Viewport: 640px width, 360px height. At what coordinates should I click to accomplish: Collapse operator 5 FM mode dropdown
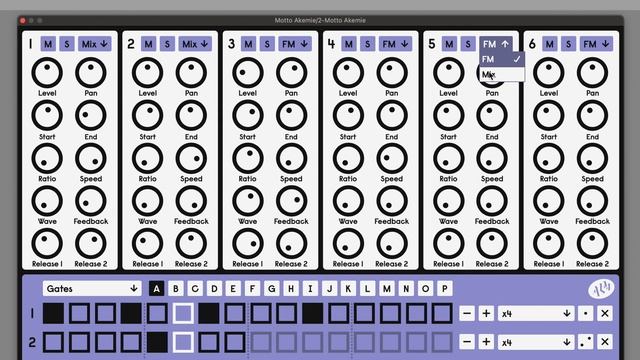click(x=496, y=44)
